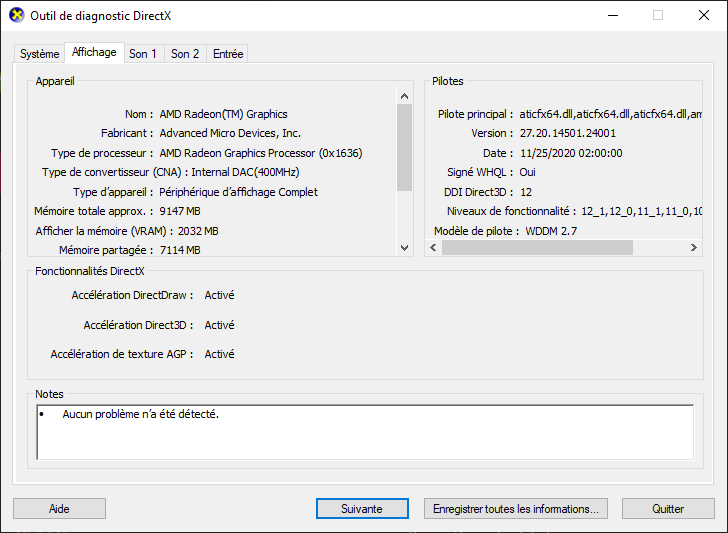The width and height of the screenshot is (728, 533).
Task: Click the "Pilotes" group label
Action: pyautogui.click(x=448, y=81)
